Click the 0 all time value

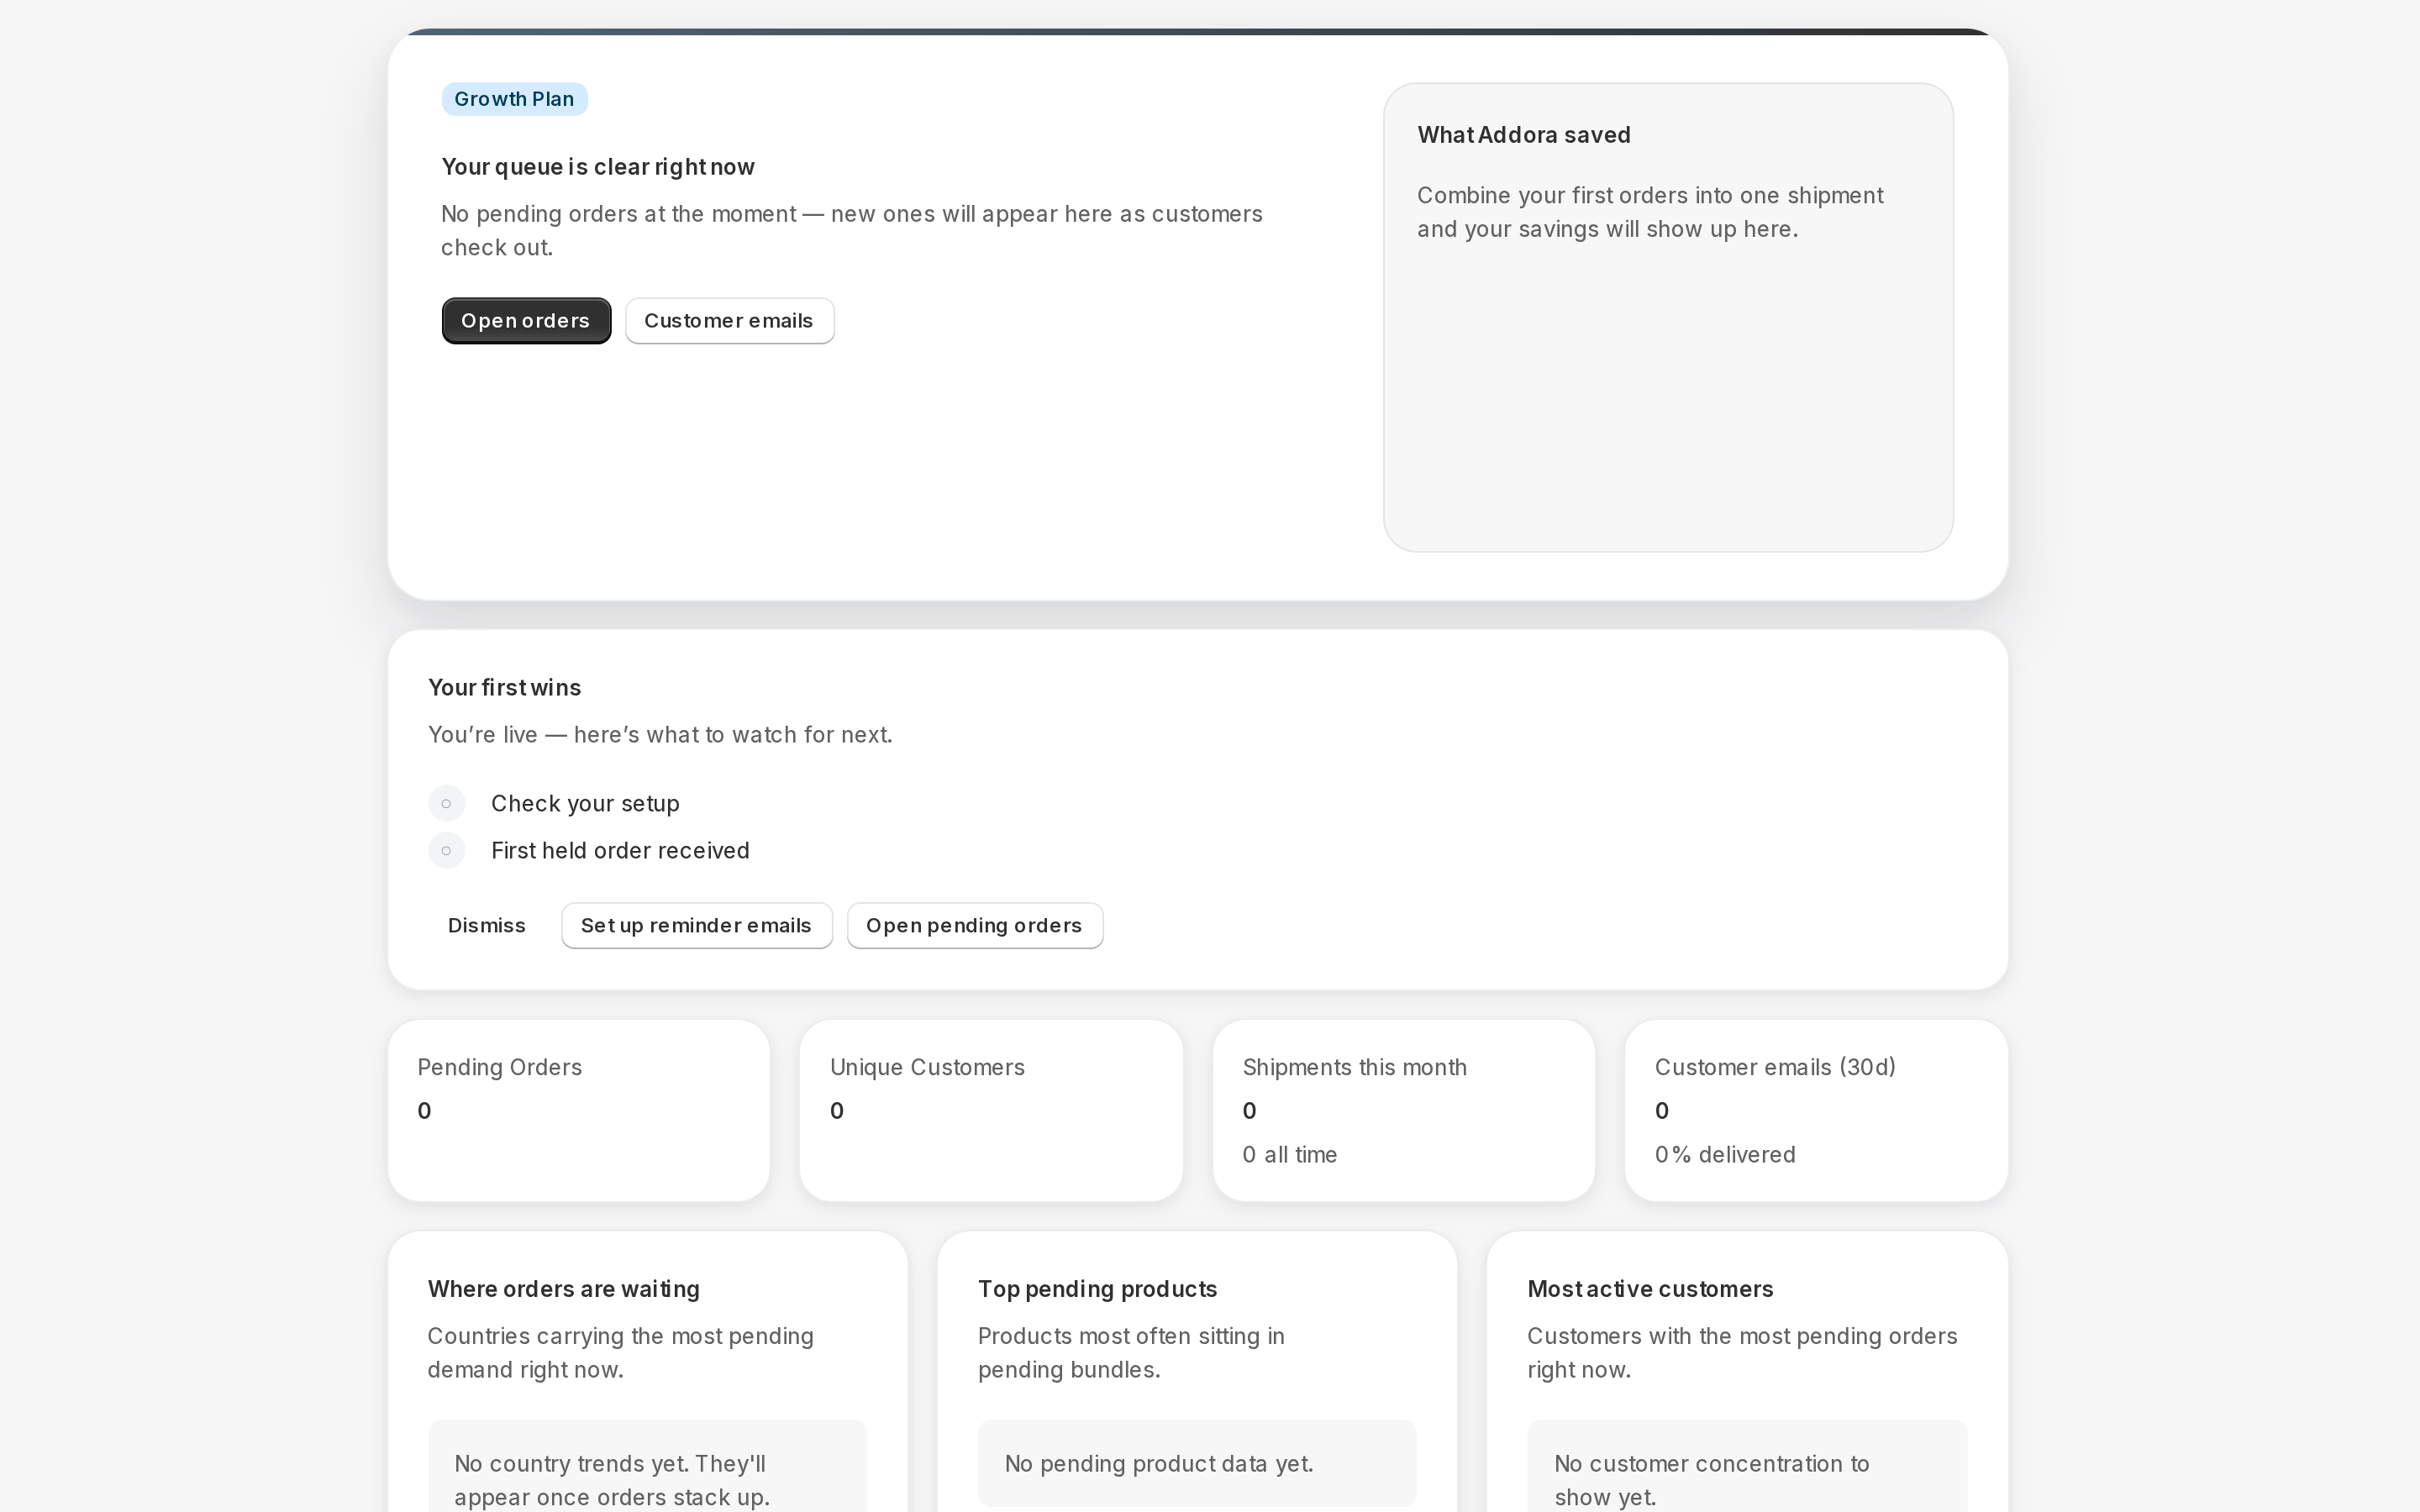tap(1289, 1155)
